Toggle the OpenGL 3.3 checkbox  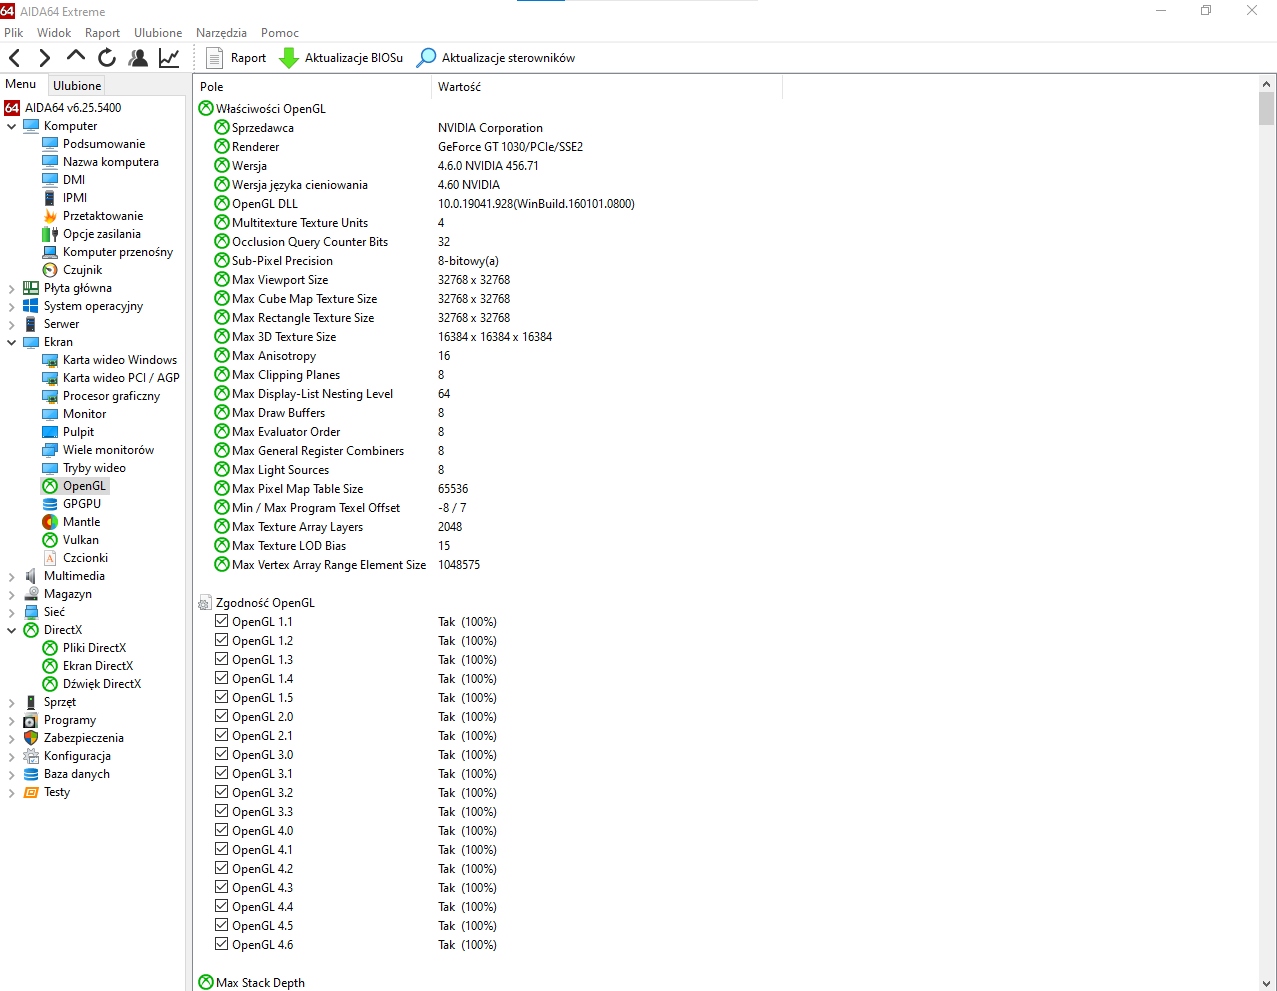tap(222, 811)
